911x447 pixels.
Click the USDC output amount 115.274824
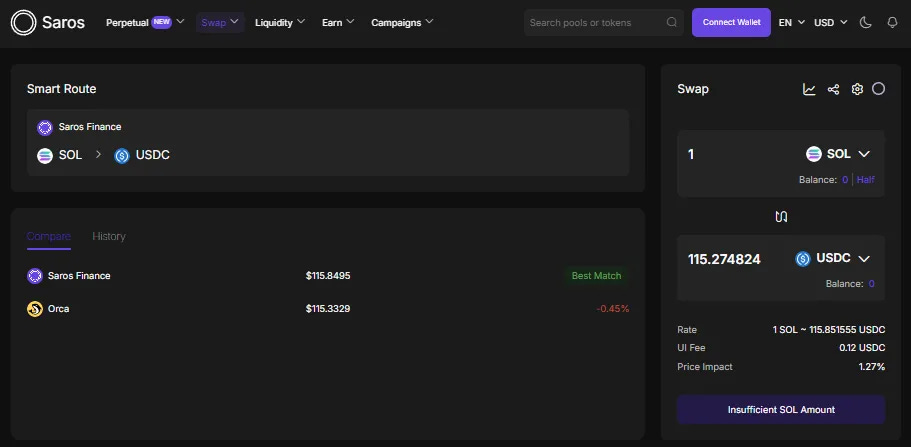(724, 260)
